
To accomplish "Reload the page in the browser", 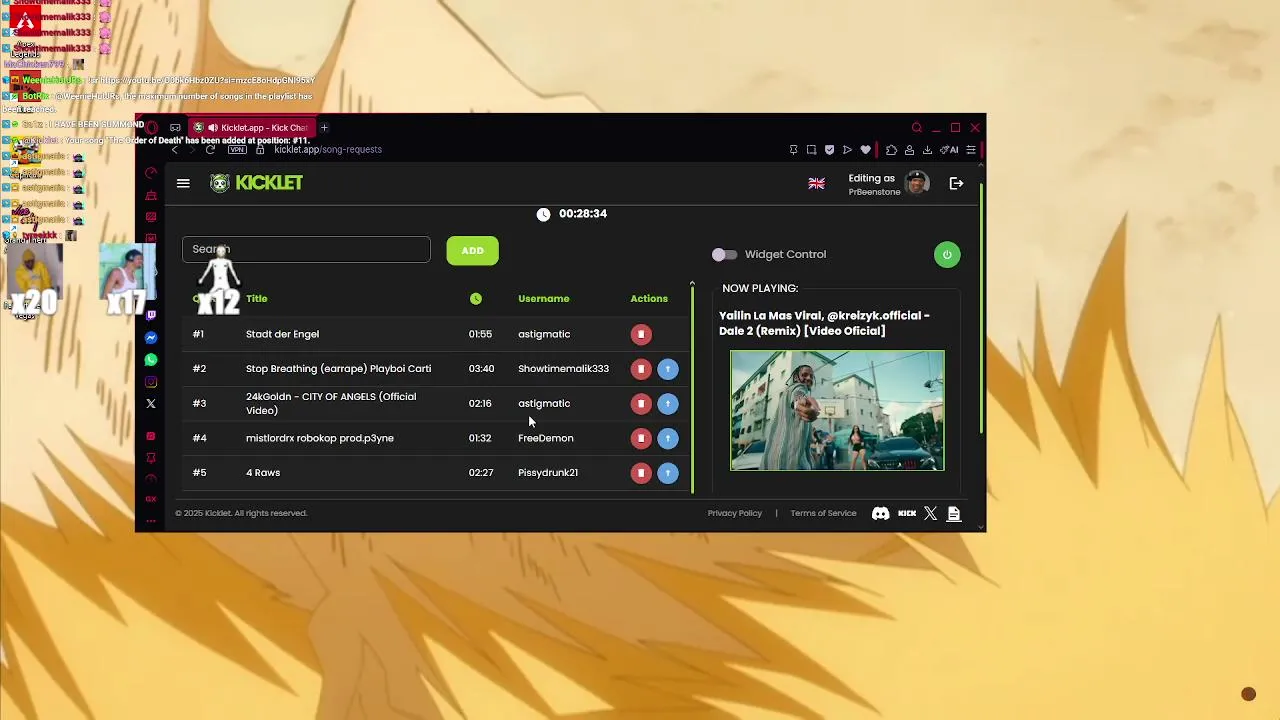I will pos(210,149).
